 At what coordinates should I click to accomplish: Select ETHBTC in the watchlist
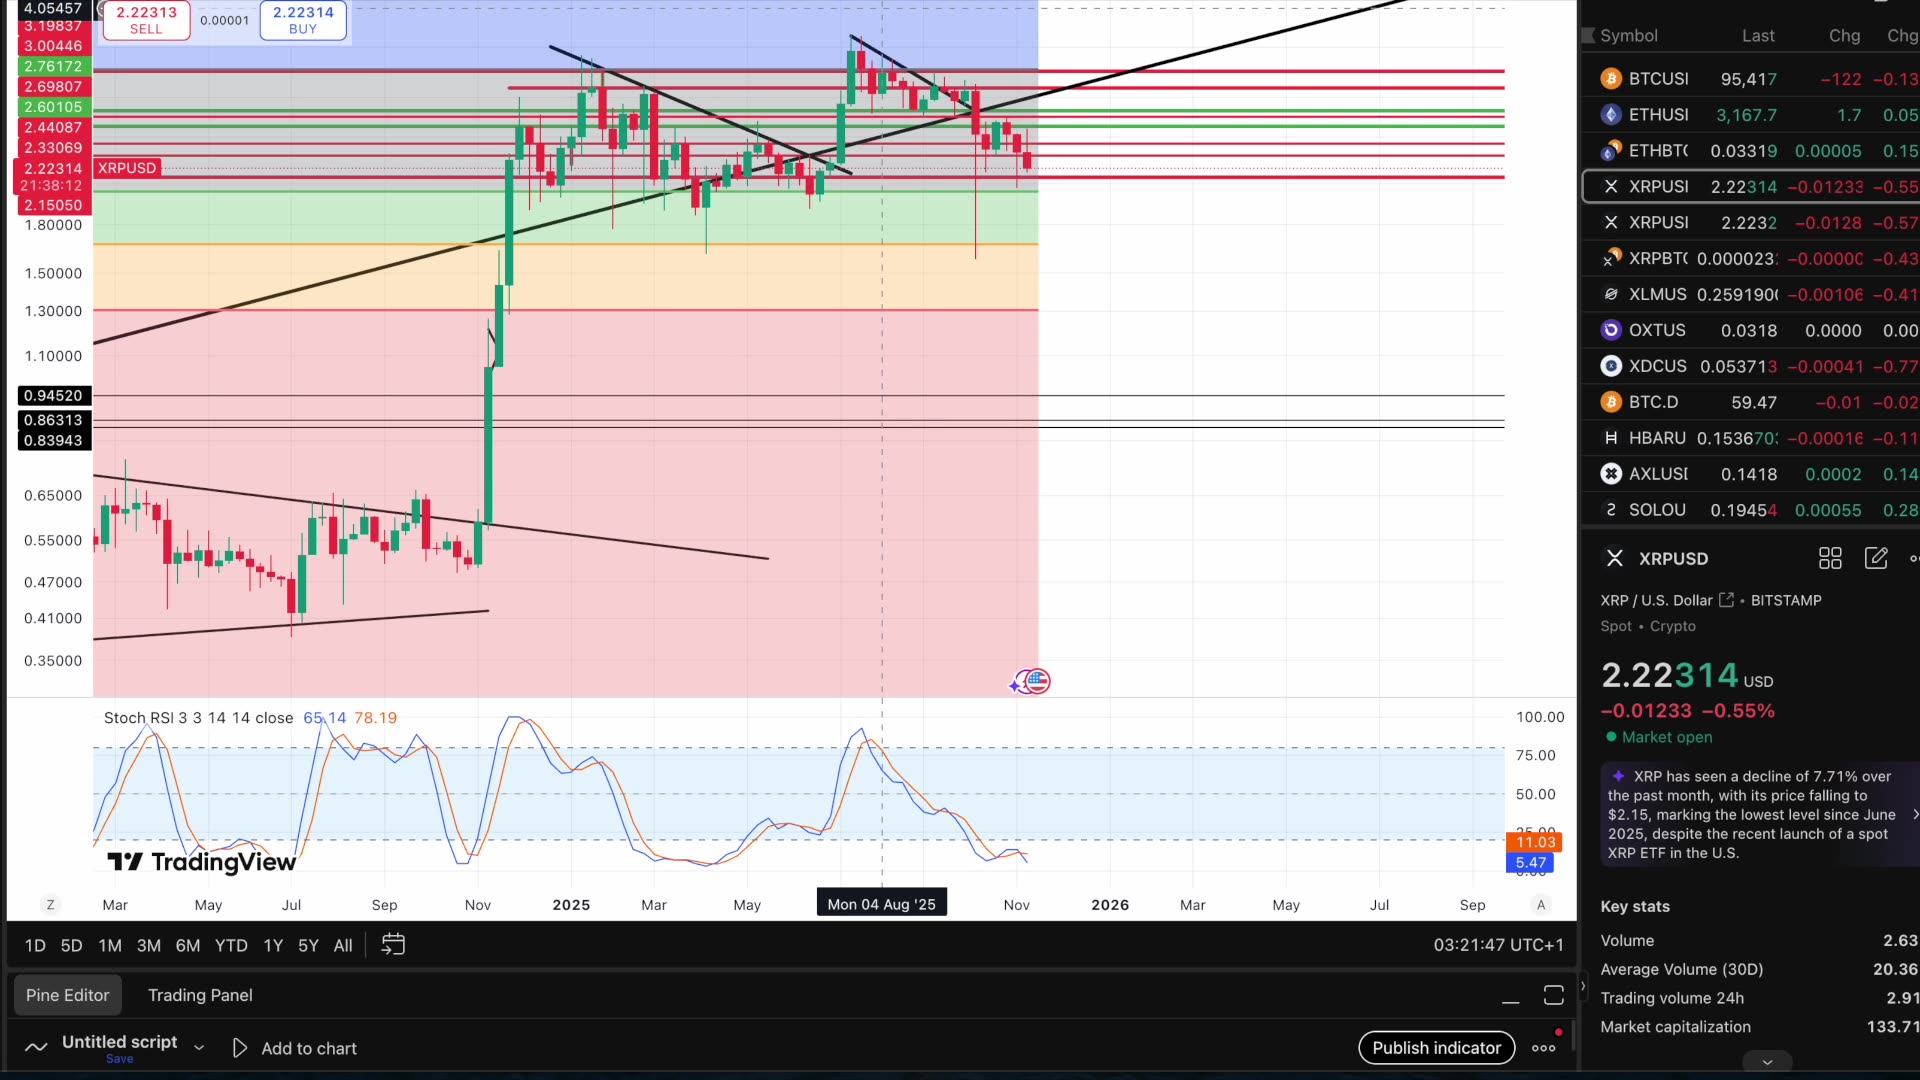(1750, 151)
